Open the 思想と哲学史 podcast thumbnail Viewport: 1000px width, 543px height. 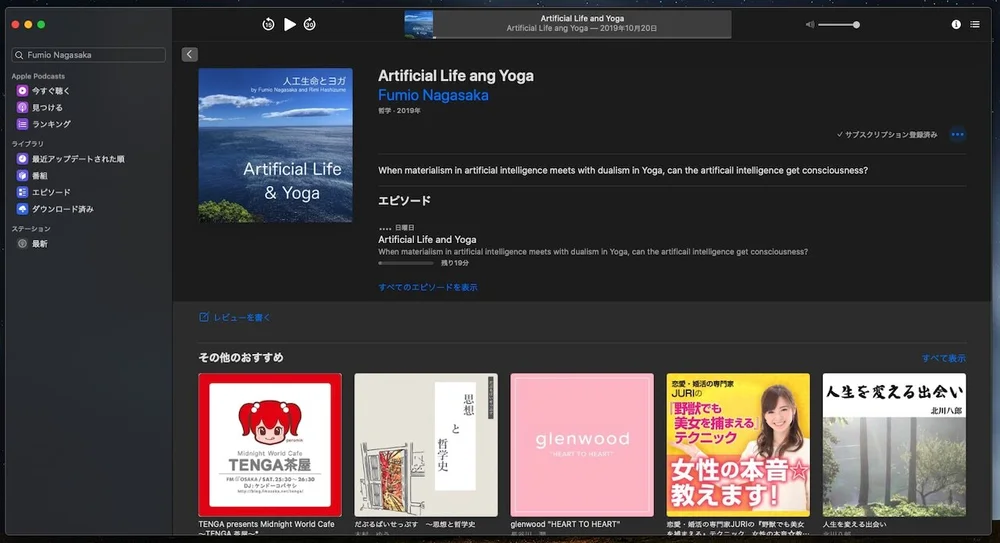click(426, 445)
